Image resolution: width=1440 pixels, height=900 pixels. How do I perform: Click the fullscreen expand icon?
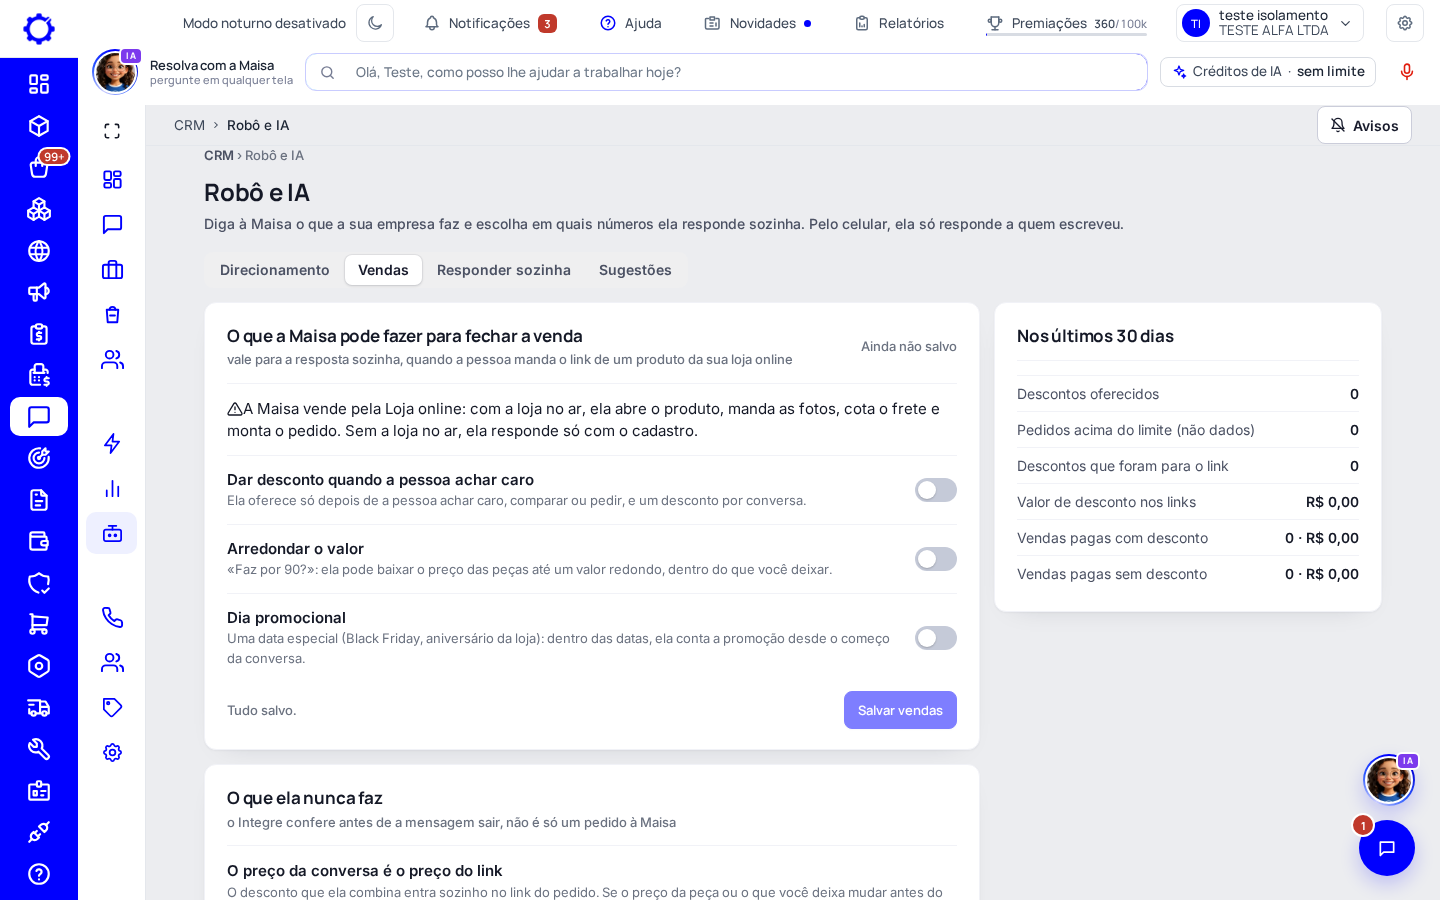point(112,131)
